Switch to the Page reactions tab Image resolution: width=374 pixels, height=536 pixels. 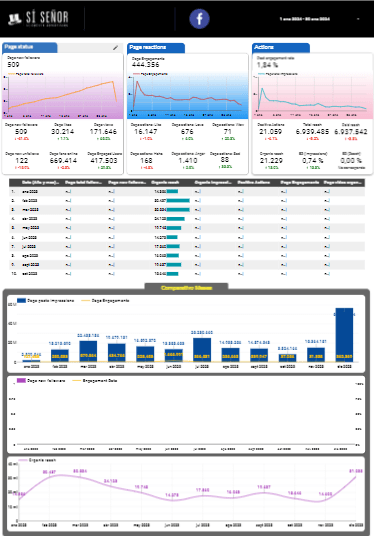156,48
